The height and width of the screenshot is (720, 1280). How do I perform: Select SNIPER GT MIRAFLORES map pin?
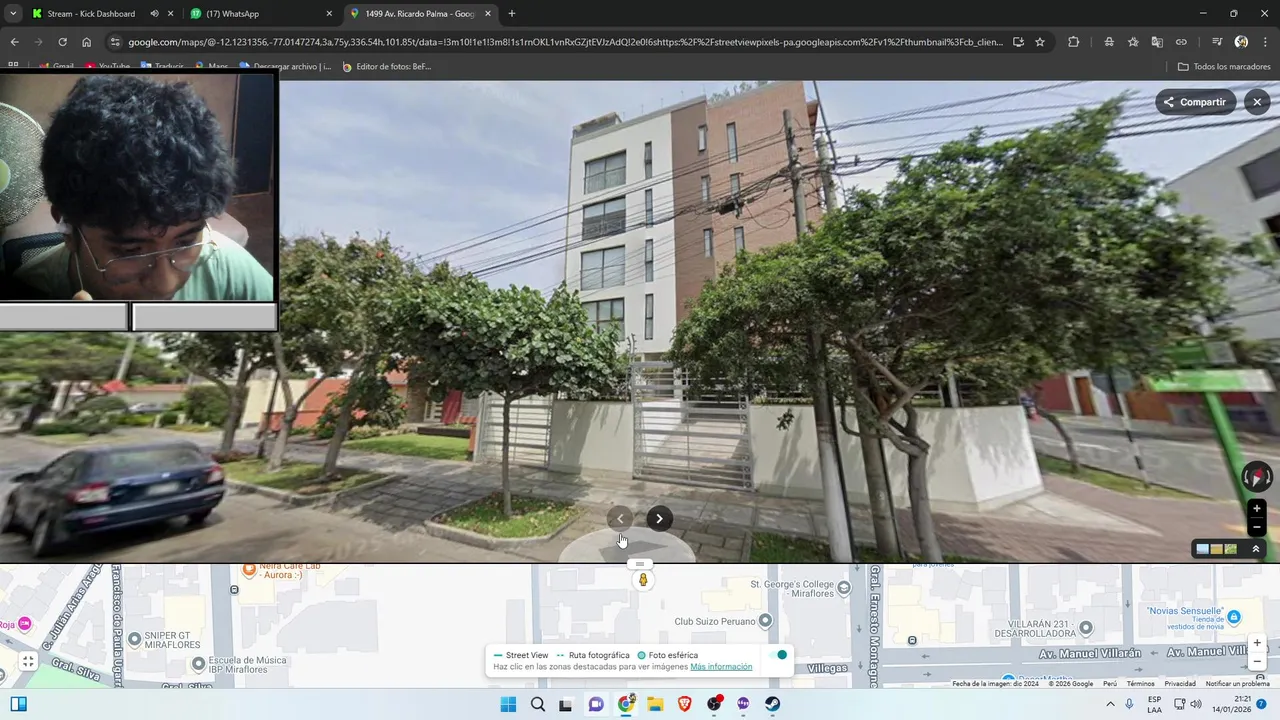[x=134, y=639]
